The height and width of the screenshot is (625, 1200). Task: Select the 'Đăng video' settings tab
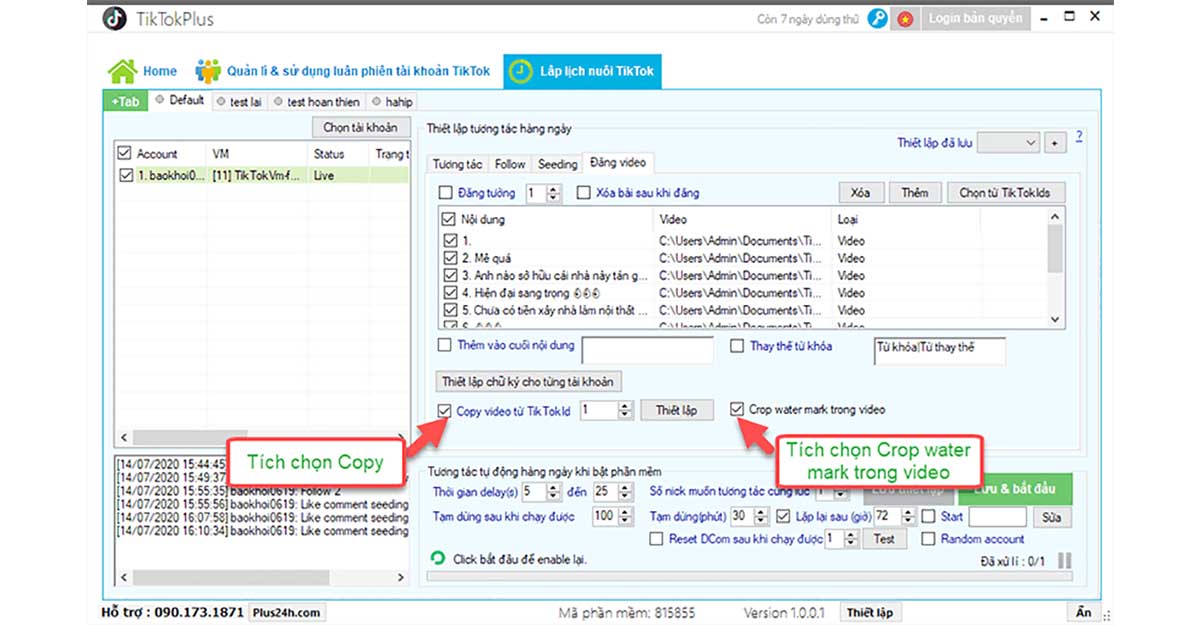618,162
